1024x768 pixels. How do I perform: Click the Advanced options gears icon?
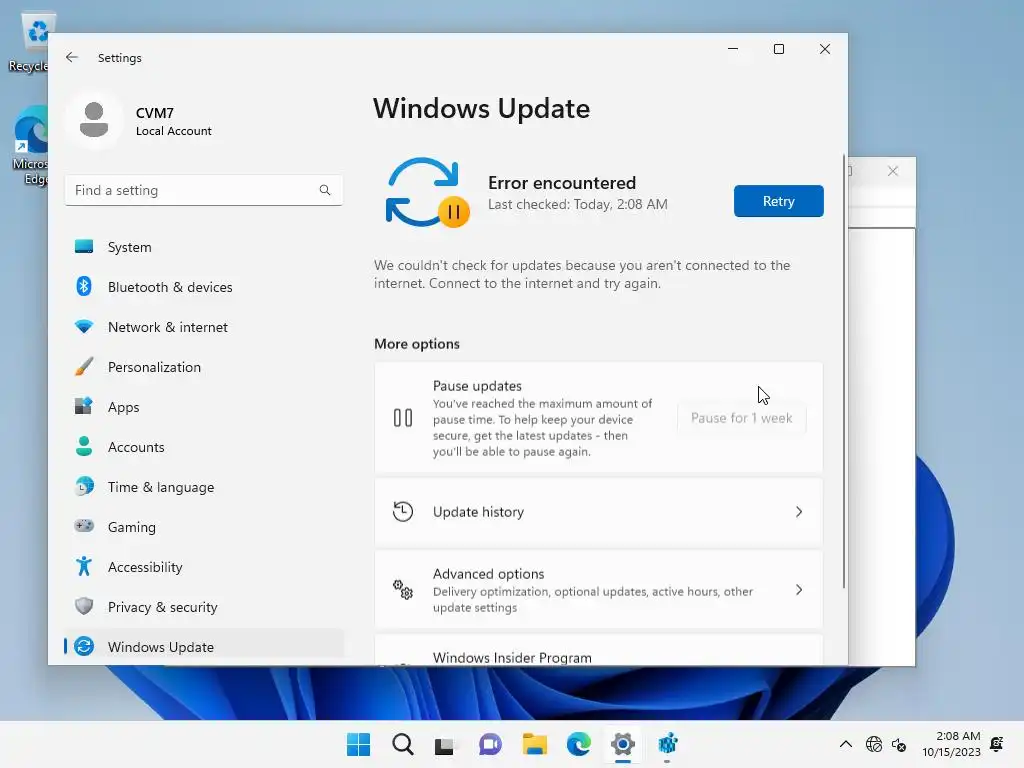tap(403, 590)
